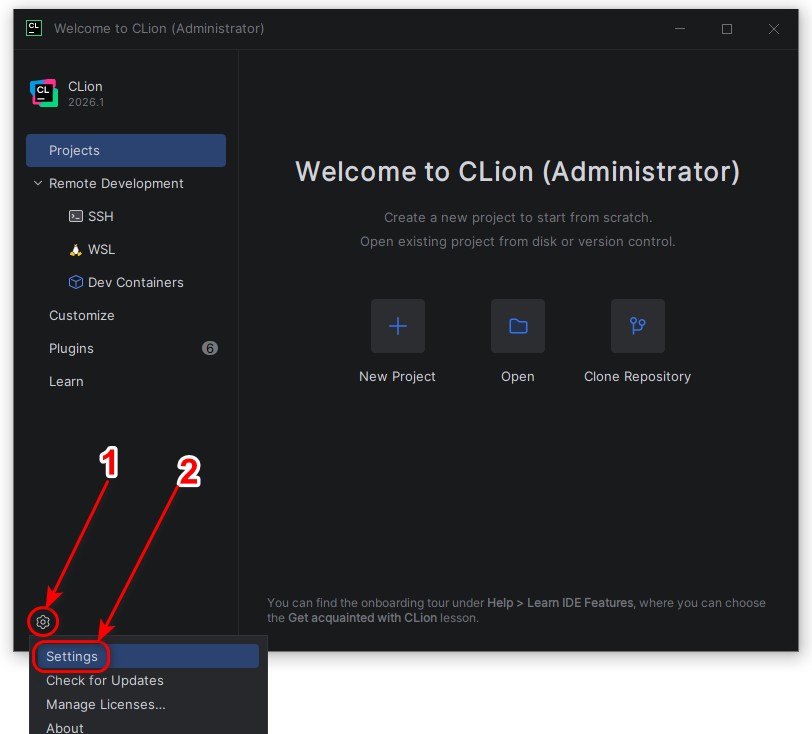
Task: Click the CLion icon in title bar
Action: click(34, 28)
